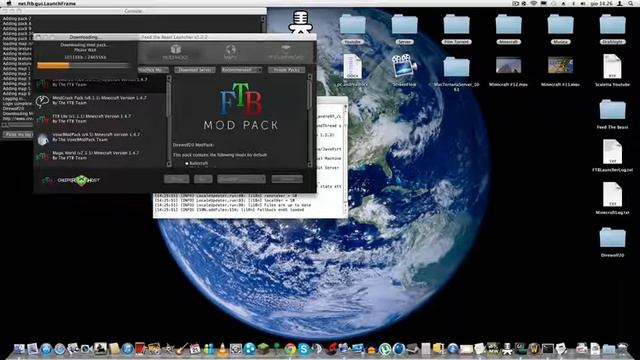Open the Recommended version dropdown
The image size is (640, 360).
(241, 70)
